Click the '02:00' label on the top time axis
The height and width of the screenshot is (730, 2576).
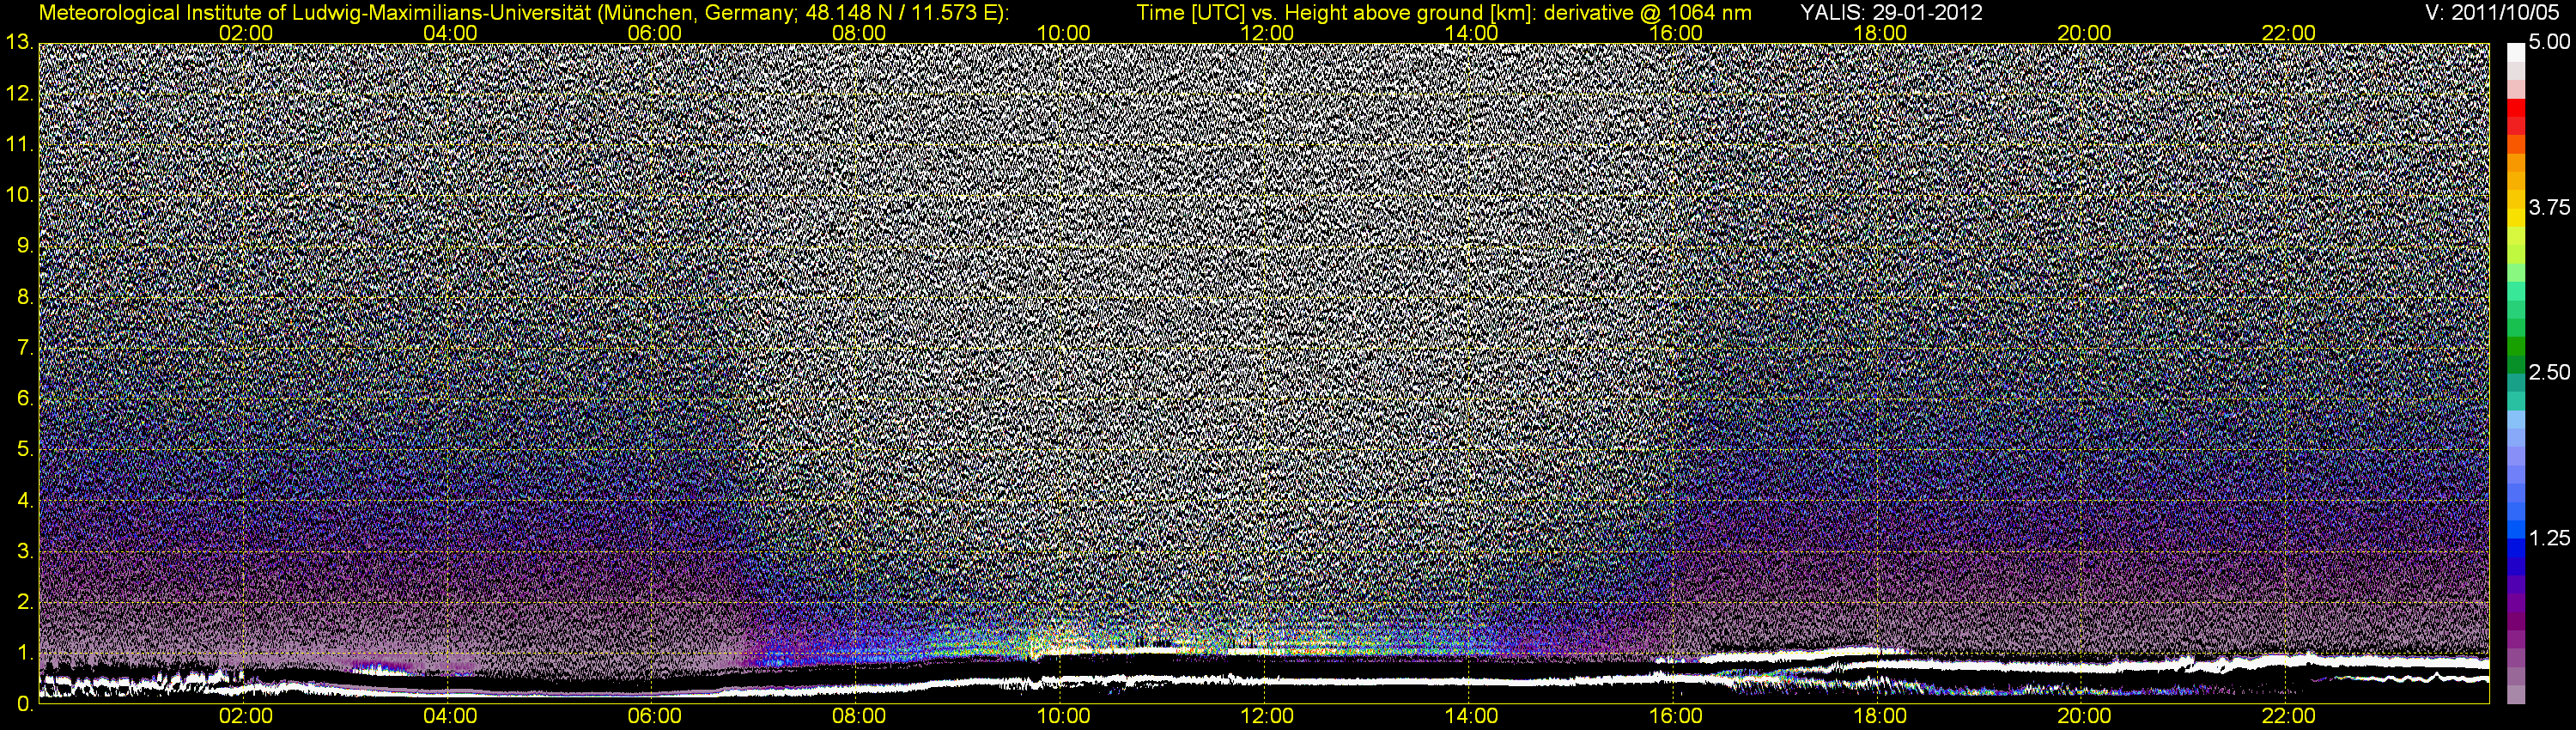click(246, 33)
